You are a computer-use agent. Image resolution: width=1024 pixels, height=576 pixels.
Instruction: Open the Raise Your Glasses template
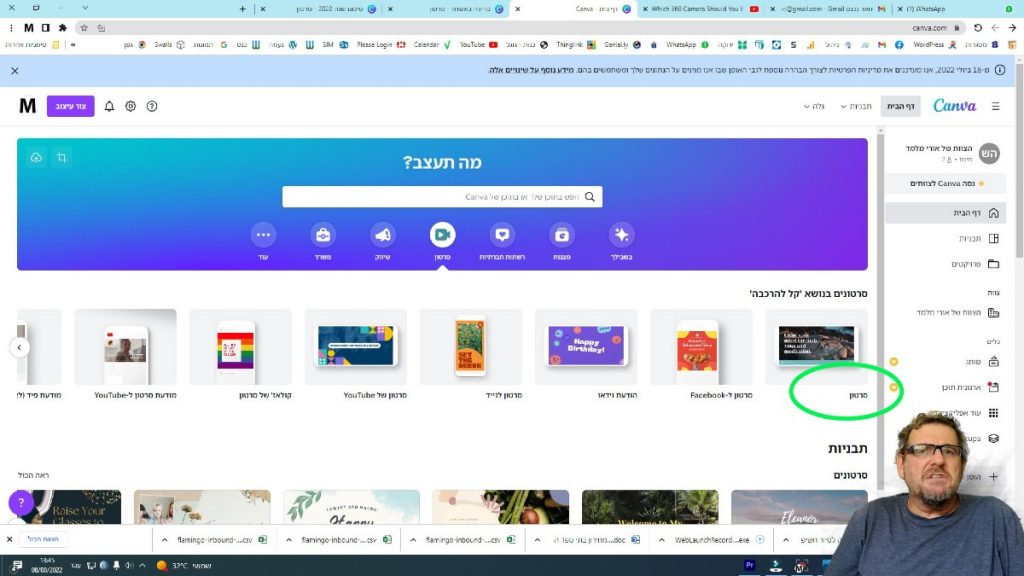tap(70, 507)
